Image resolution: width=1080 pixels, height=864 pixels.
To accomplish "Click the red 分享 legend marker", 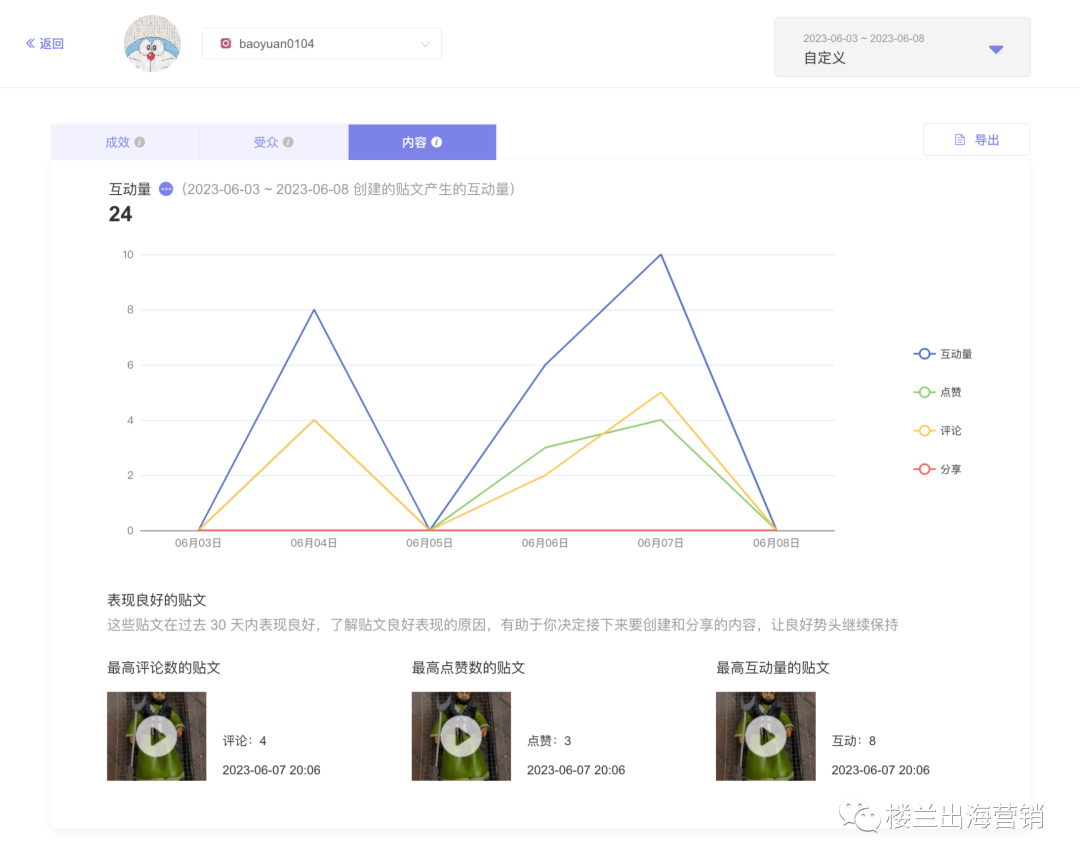I will 924,469.
